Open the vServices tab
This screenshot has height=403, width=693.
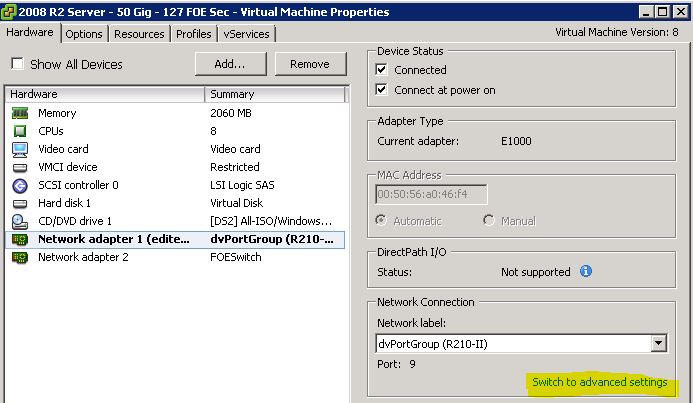point(246,34)
